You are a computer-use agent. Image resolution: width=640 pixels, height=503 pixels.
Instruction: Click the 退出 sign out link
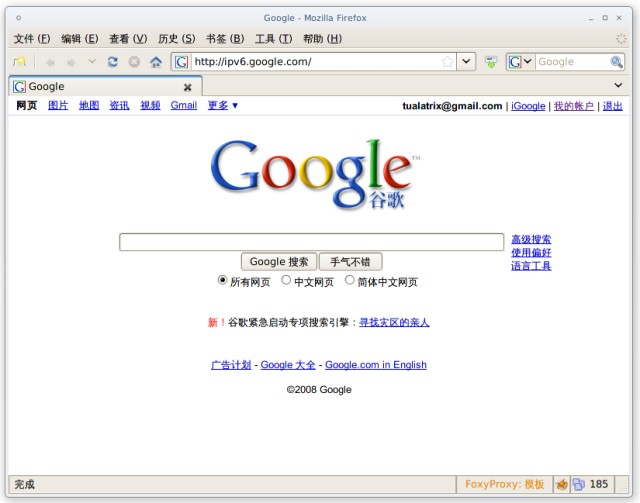coord(613,106)
